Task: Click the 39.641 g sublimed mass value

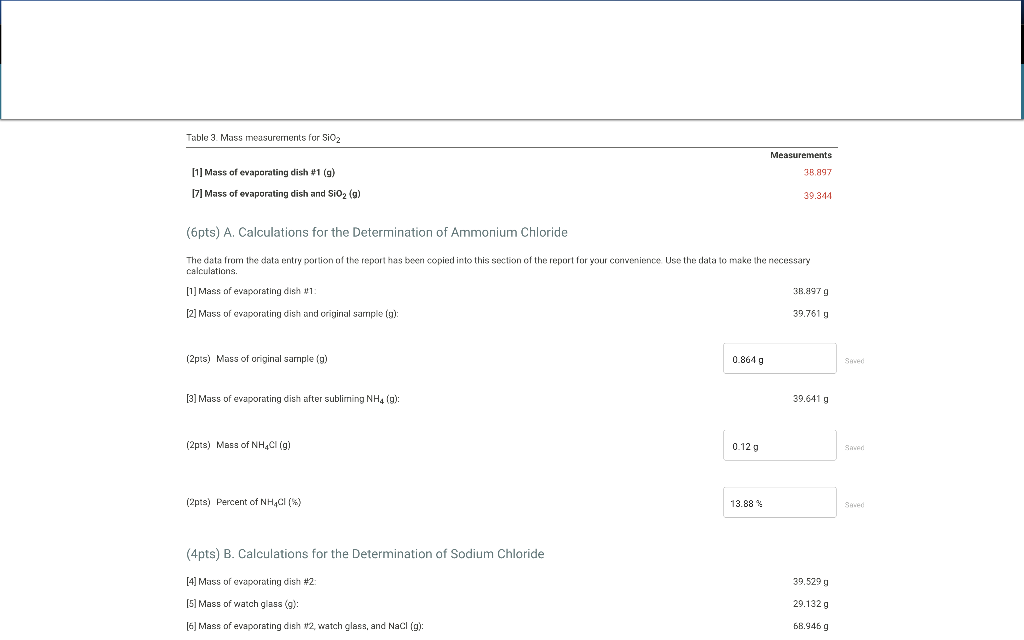Action: (x=809, y=398)
